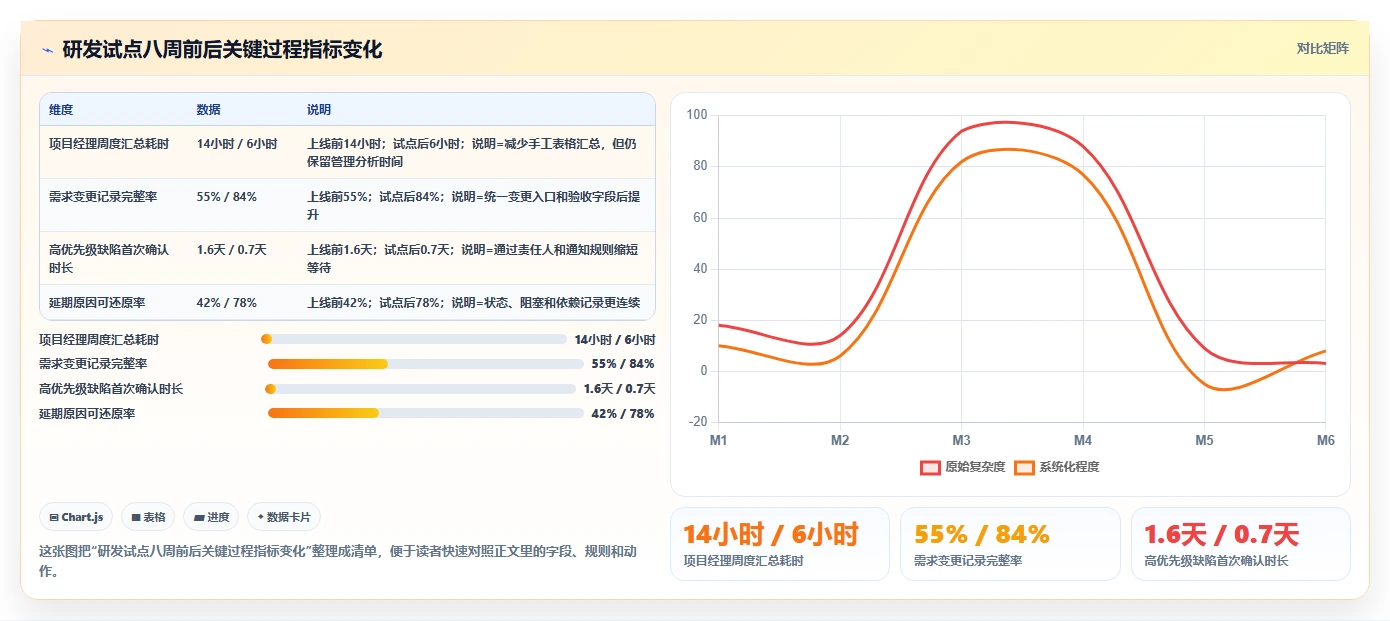
Task: Open the yellow 55% / 84% data card
Action: [1010, 543]
